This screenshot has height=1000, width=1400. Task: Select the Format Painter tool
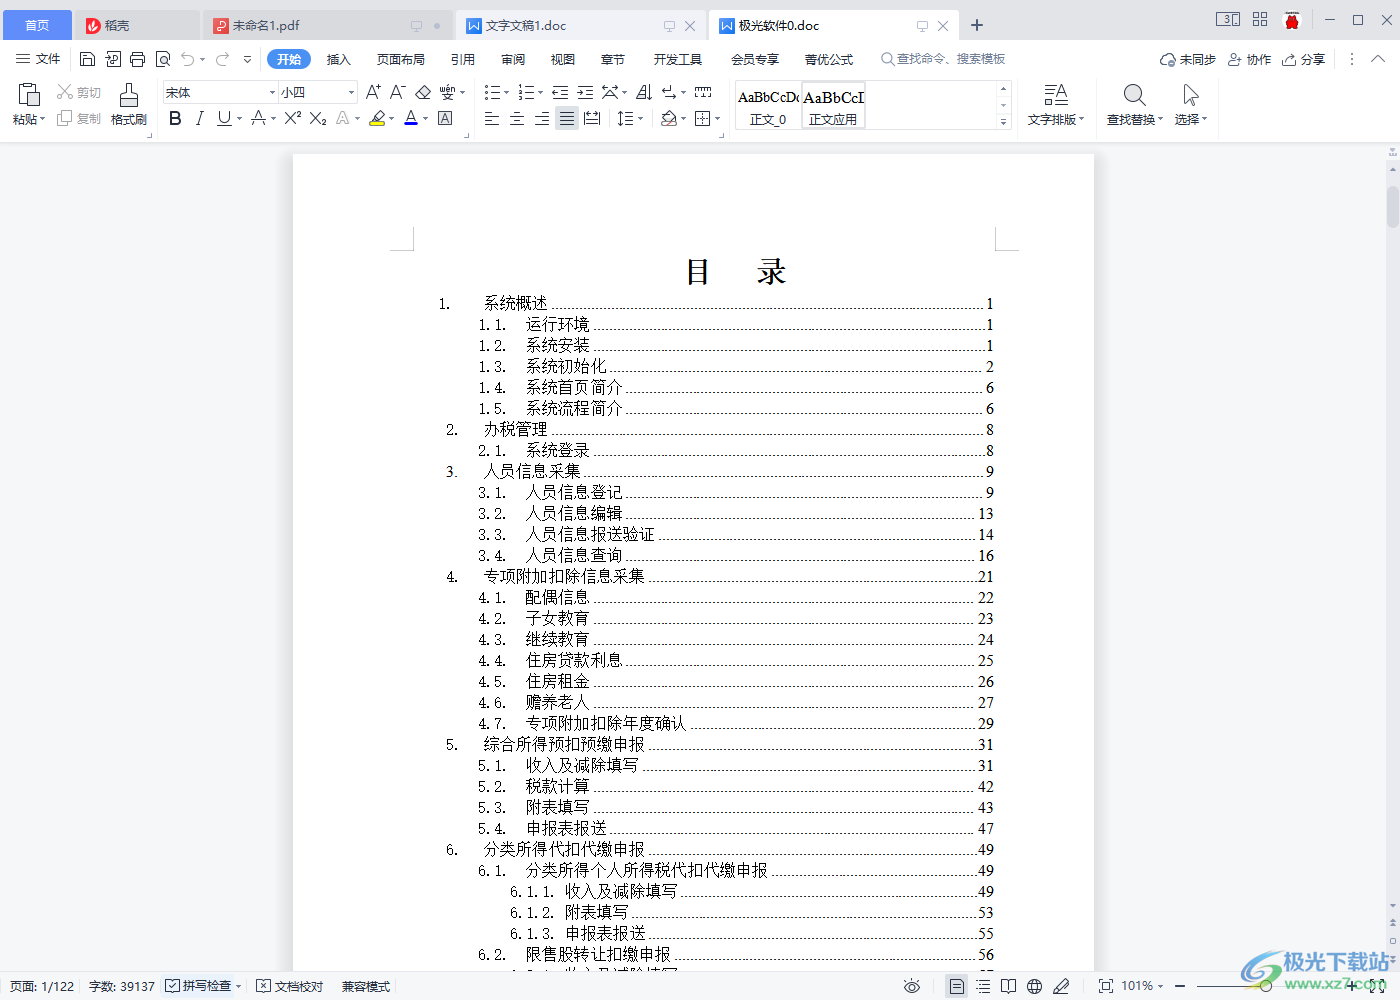click(x=128, y=103)
